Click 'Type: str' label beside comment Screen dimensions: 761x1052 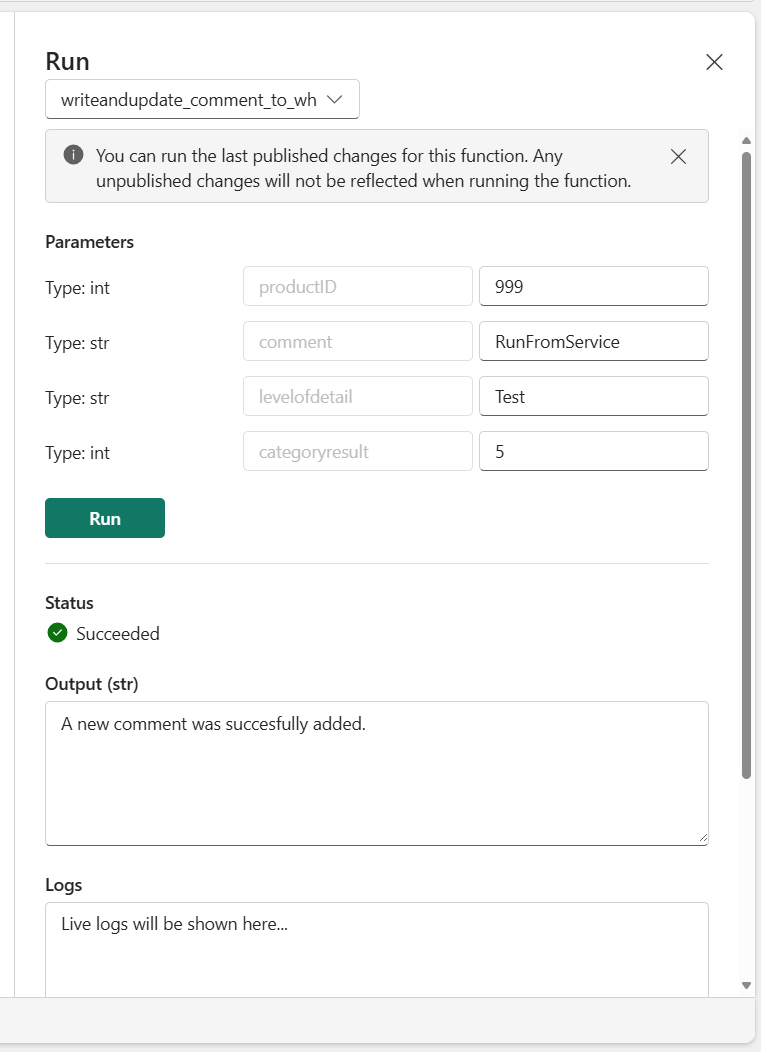tap(77, 343)
